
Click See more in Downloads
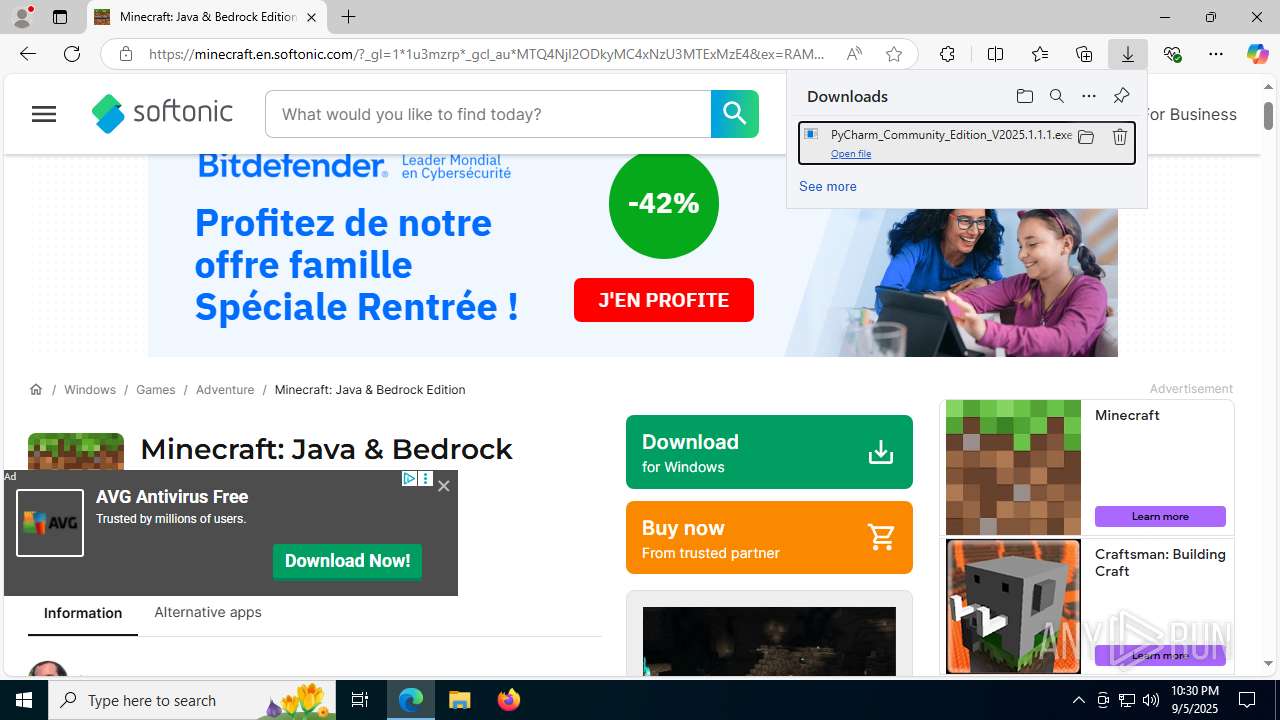[827, 186]
